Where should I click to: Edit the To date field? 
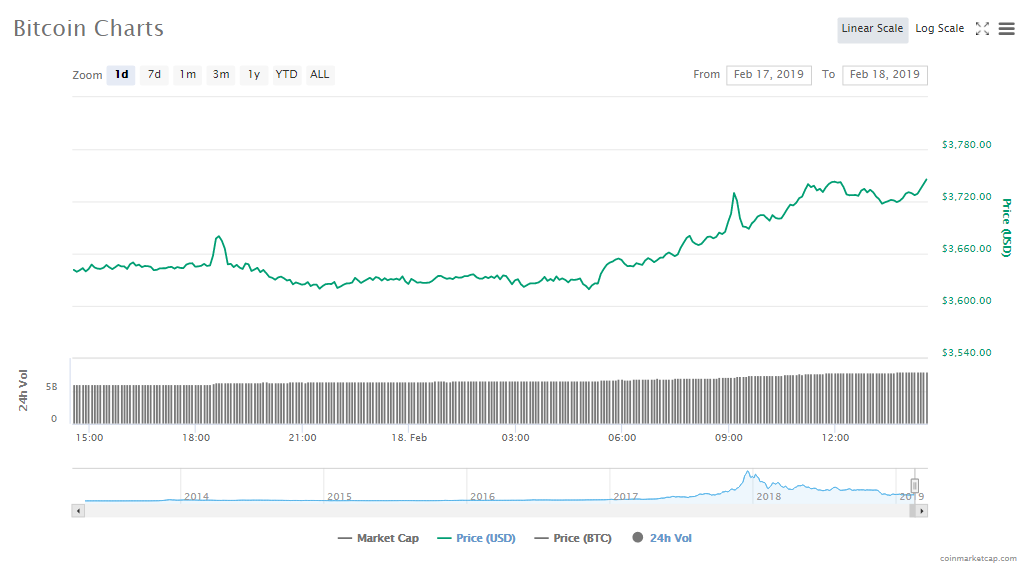[884, 75]
